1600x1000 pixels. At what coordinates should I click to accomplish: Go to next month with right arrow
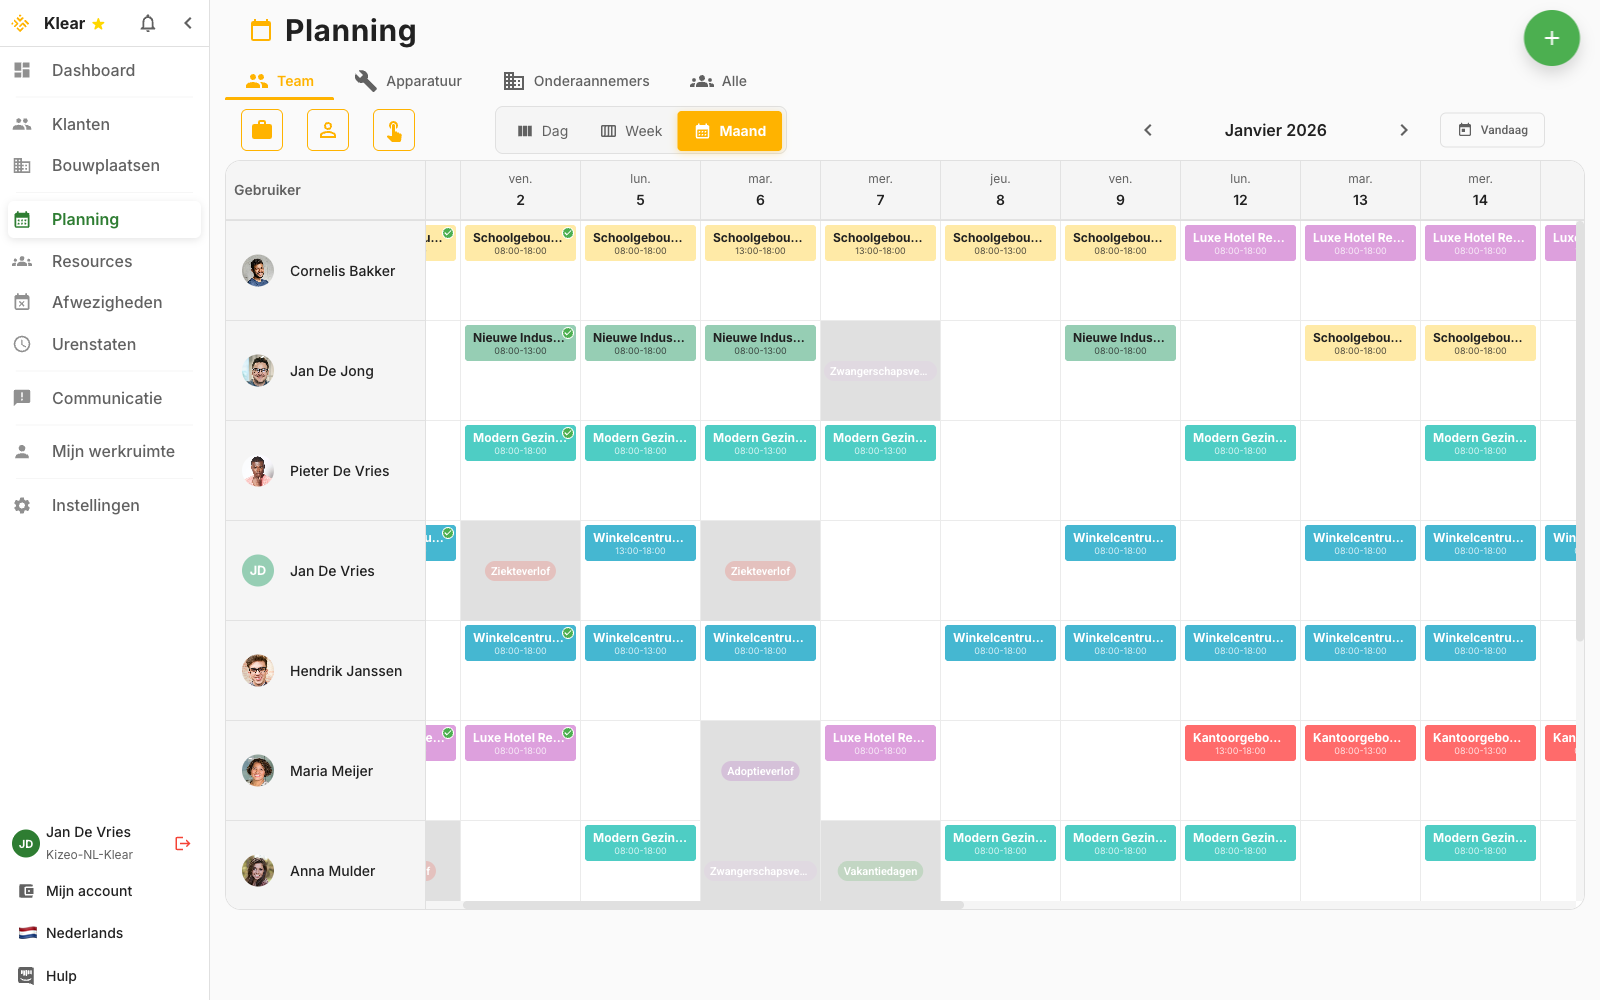pyautogui.click(x=1404, y=130)
